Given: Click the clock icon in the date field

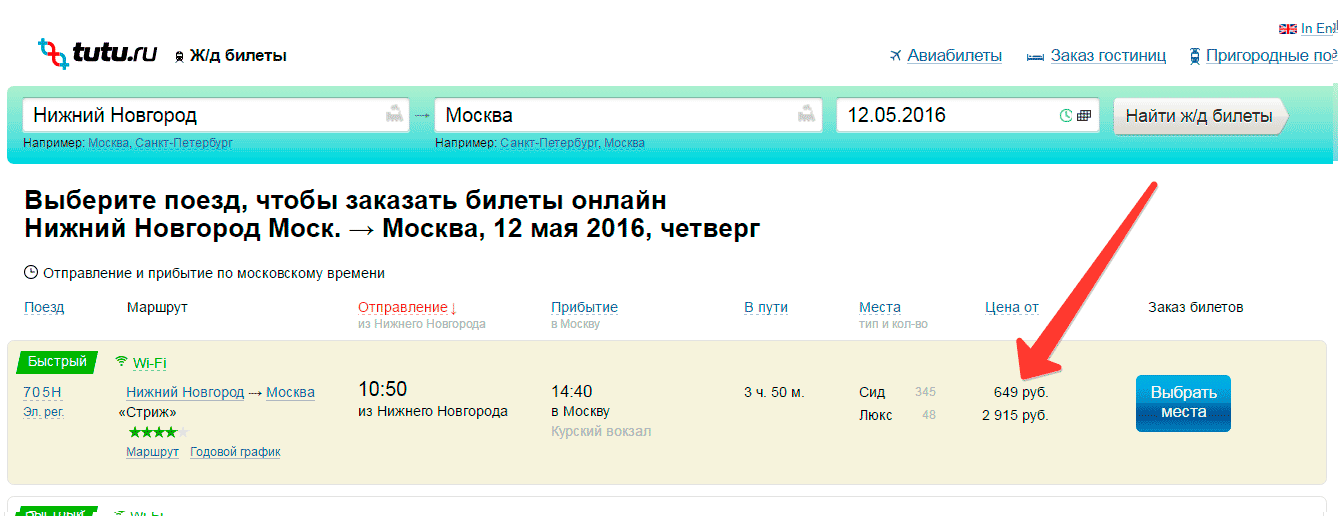Looking at the screenshot, I should tap(1066, 115).
